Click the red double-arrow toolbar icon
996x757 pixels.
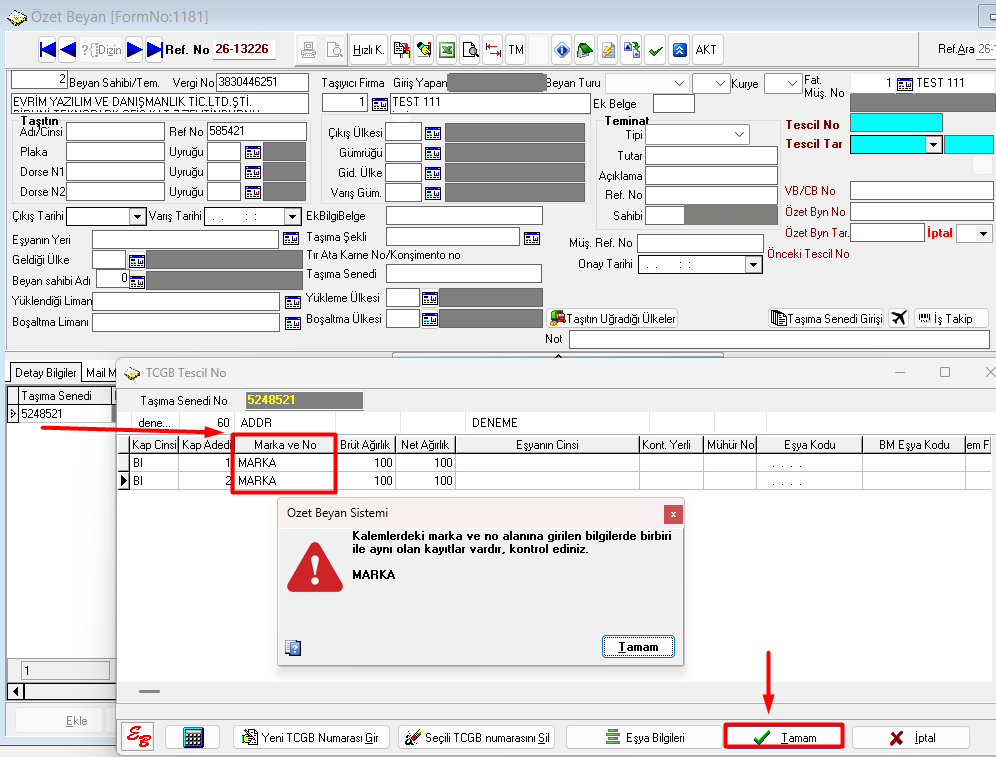[493, 50]
